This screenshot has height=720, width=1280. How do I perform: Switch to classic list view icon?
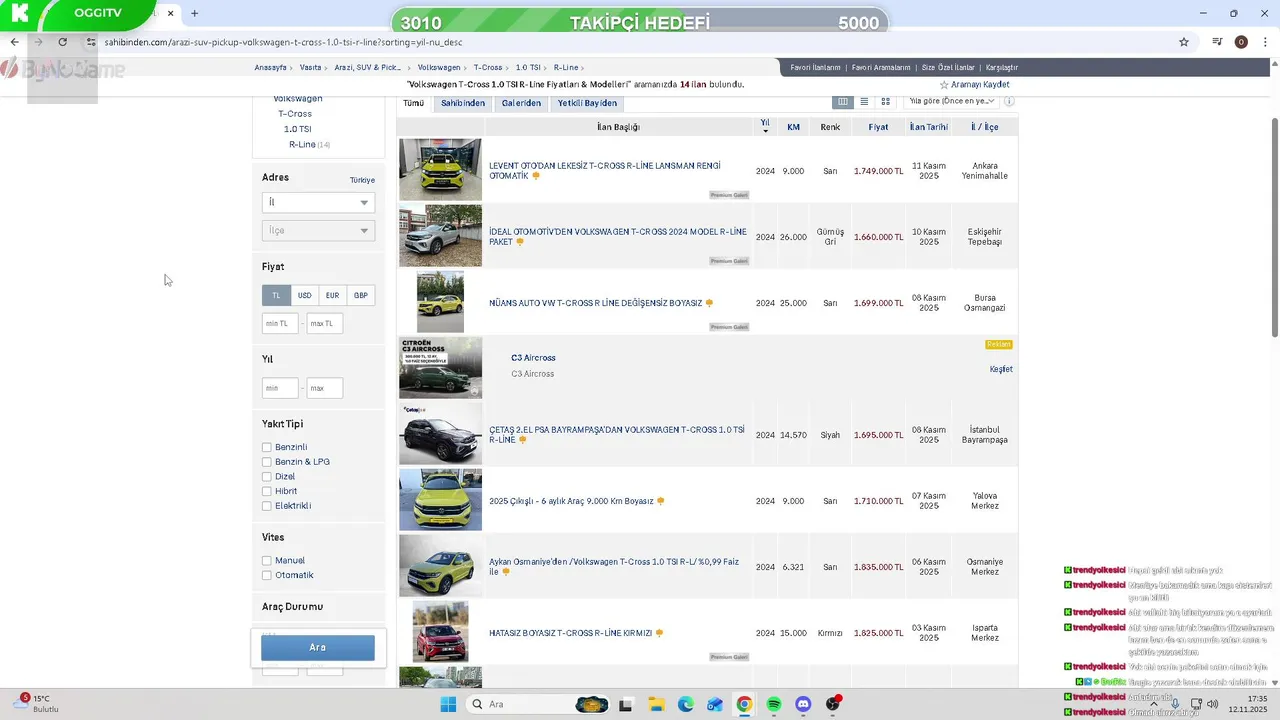pyautogui.click(x=864, y=102)
